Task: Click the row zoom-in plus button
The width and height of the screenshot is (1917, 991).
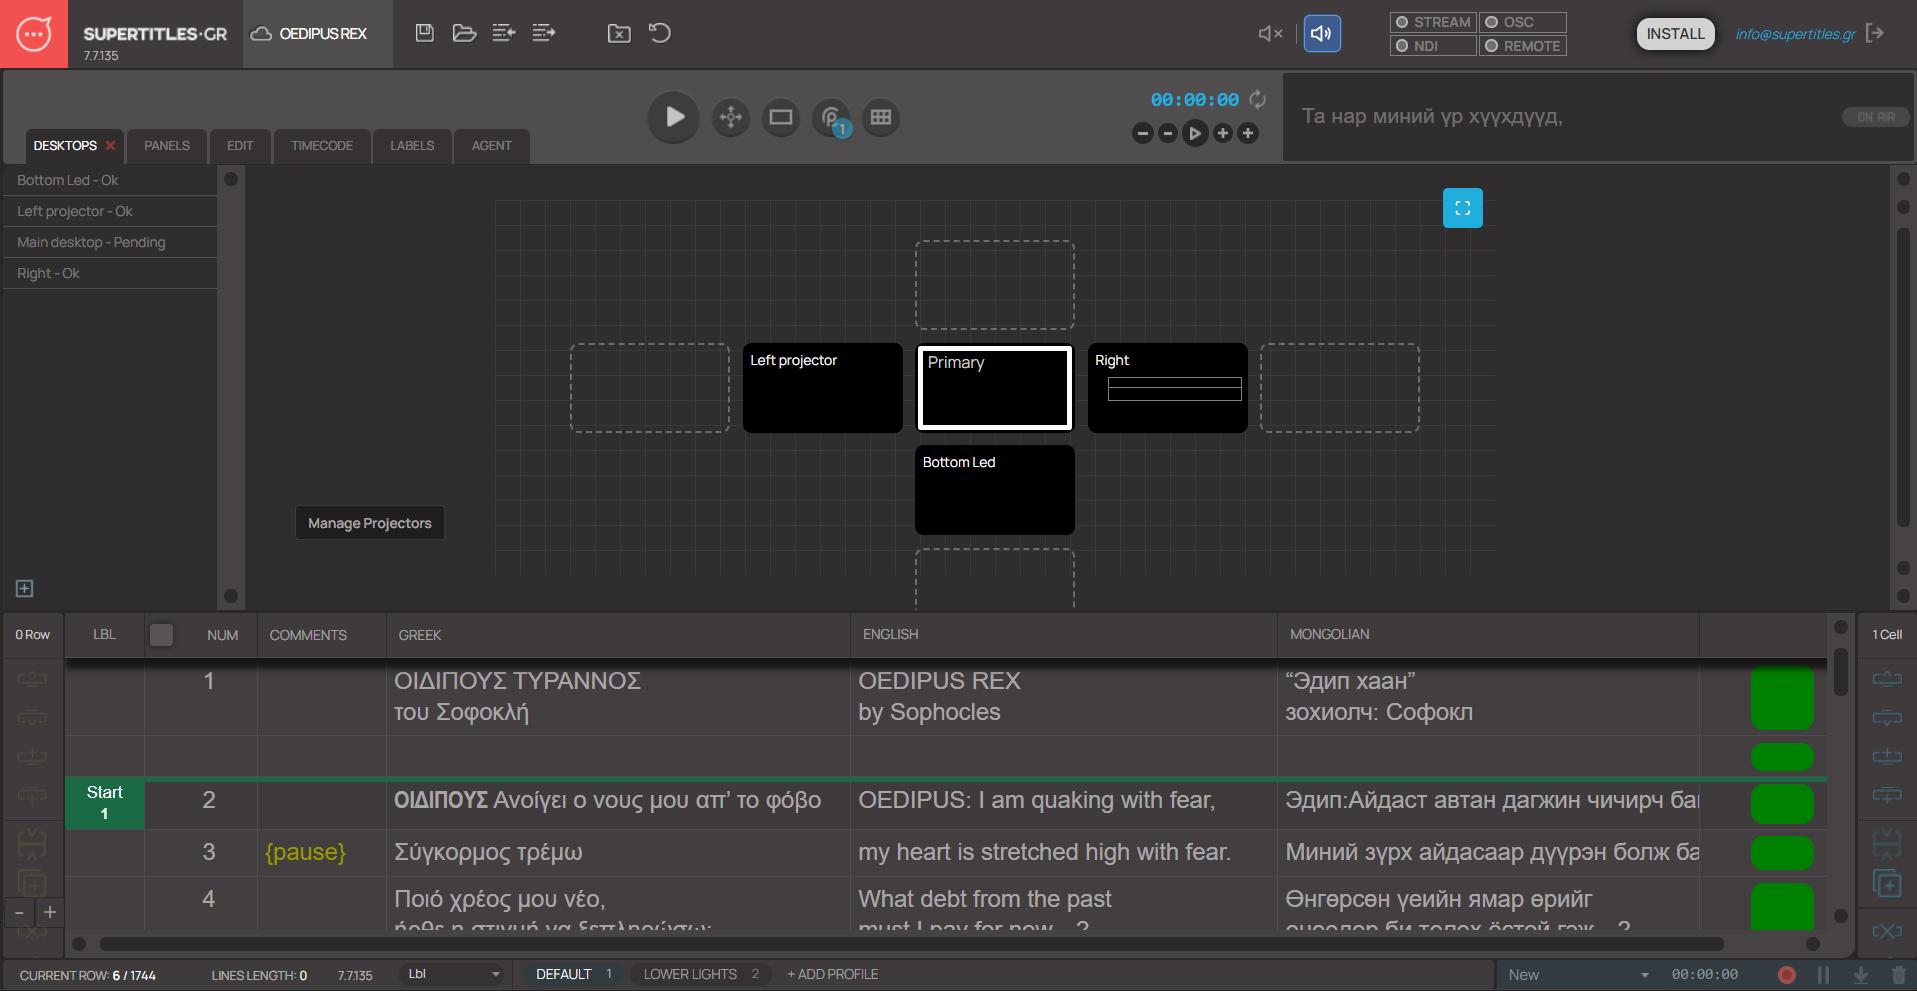Action: point(50,912)
